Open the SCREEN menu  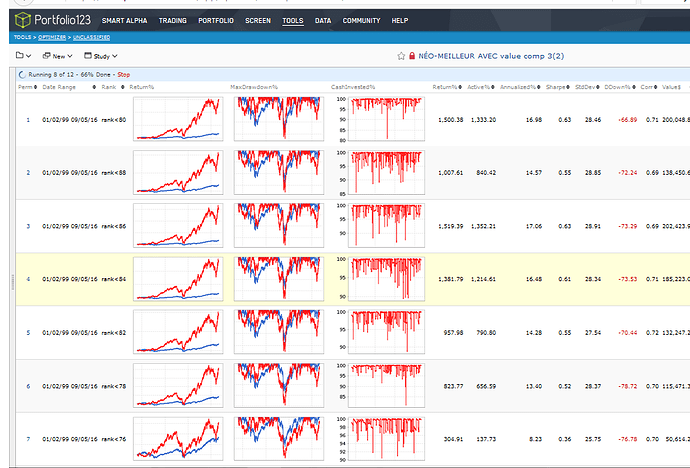click(x=258, y=21)
